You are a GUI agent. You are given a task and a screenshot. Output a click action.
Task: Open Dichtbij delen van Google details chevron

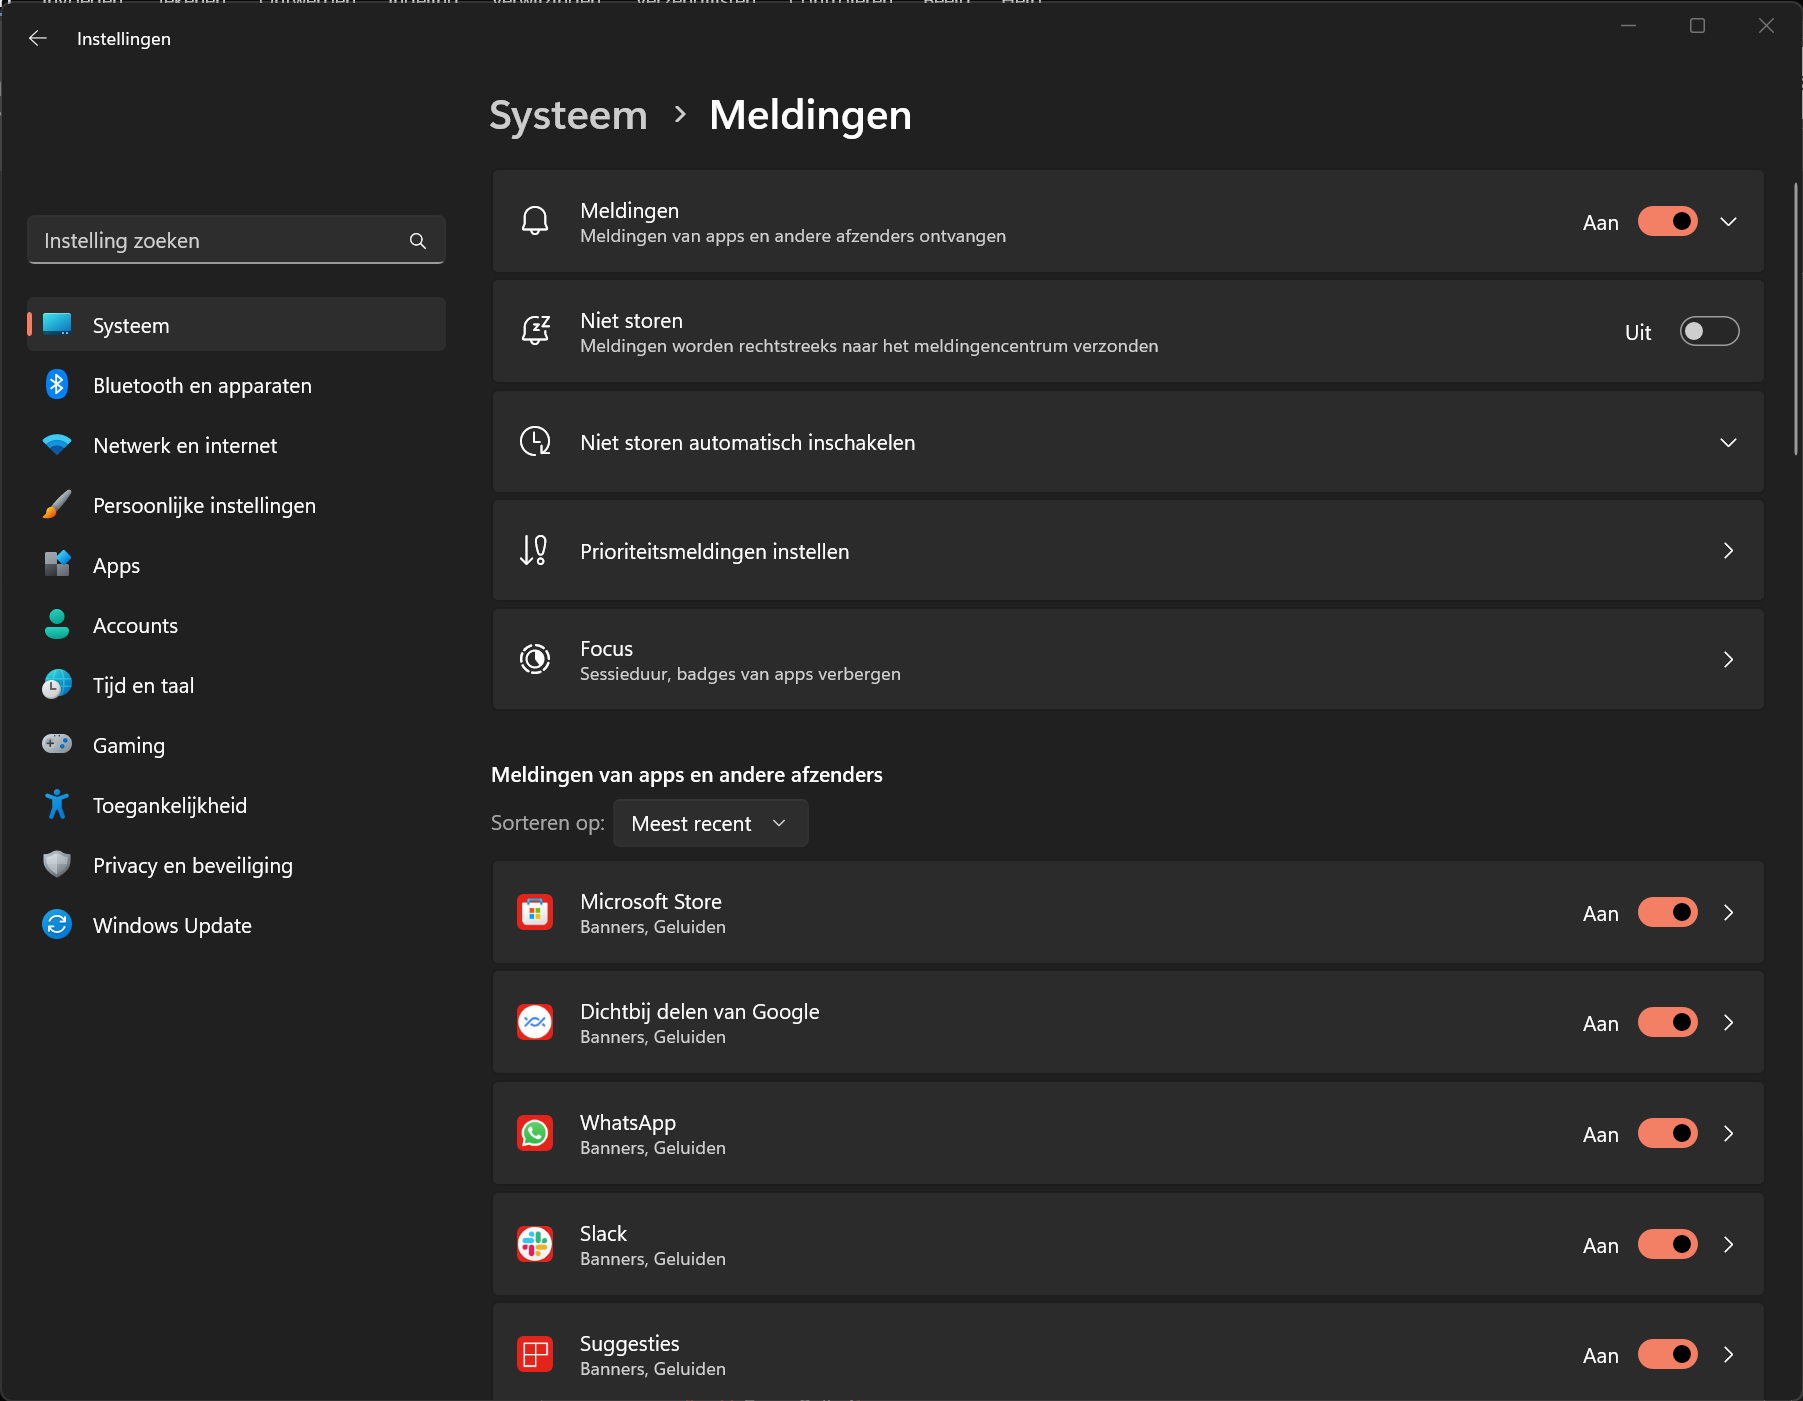[1728, 1022]
